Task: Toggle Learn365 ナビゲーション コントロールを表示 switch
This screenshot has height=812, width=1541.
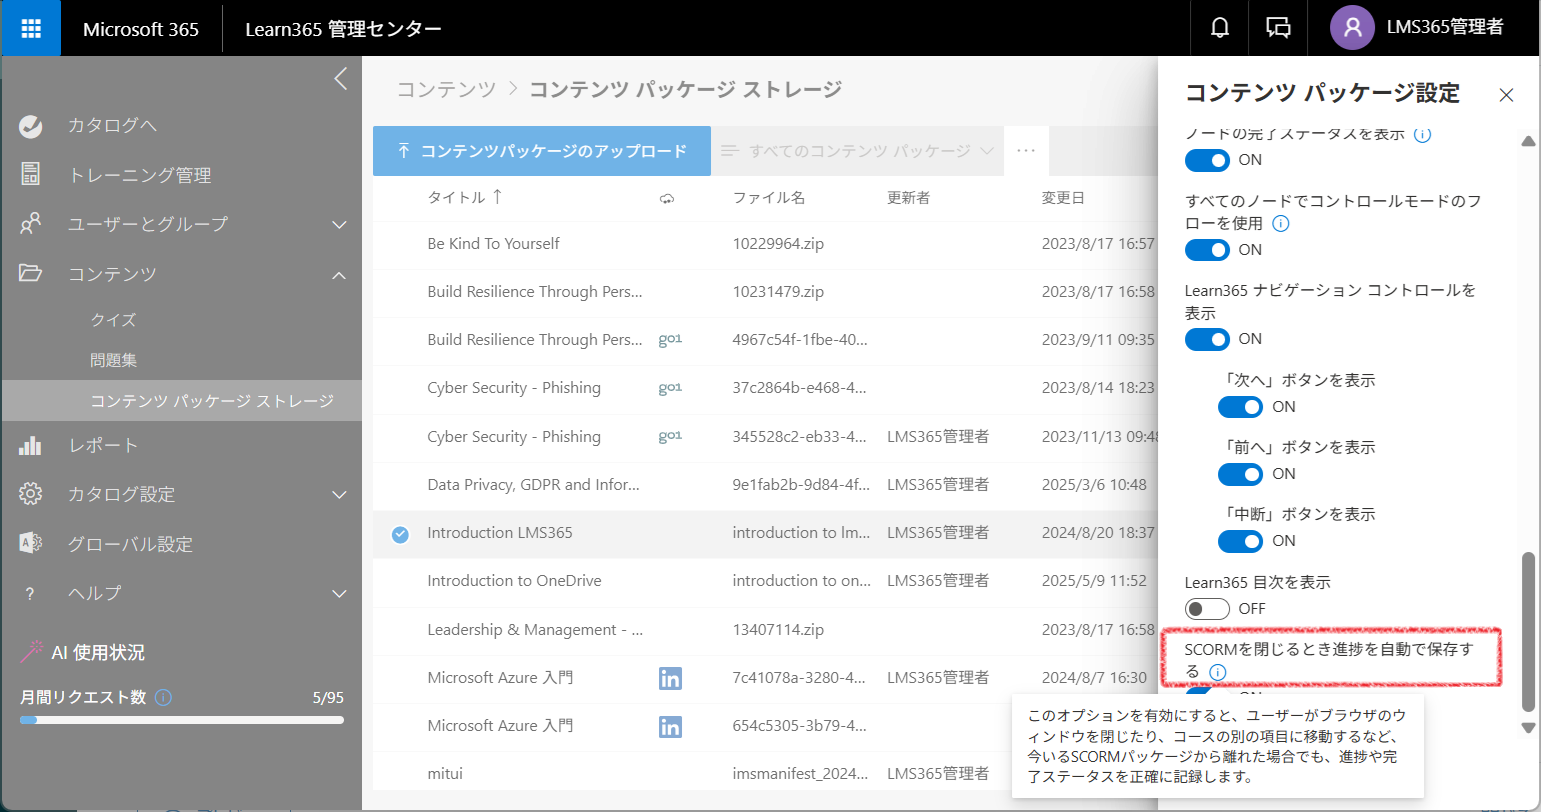Action: click(x=1207, y=339)
